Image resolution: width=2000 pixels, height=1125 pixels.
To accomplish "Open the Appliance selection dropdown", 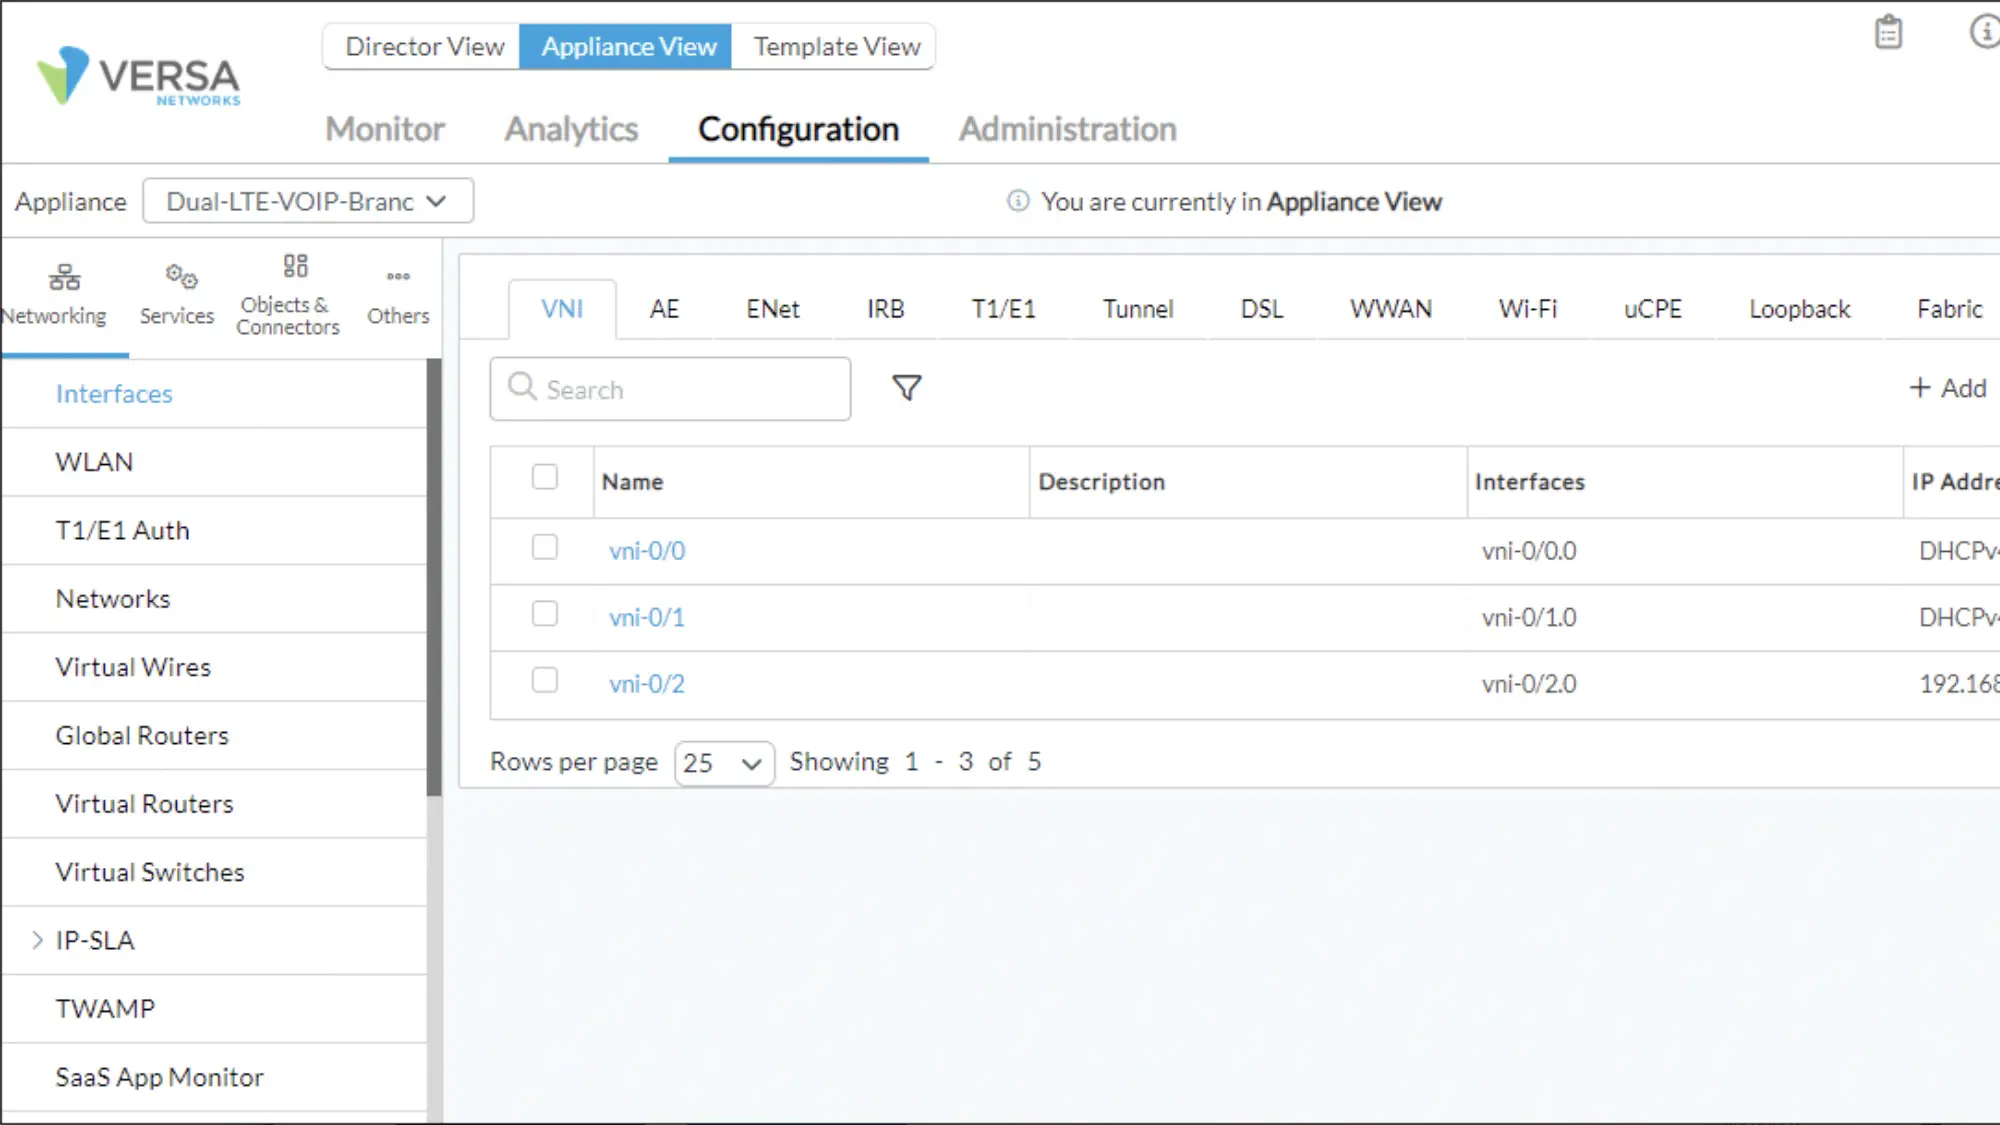I will coord(307,202).
